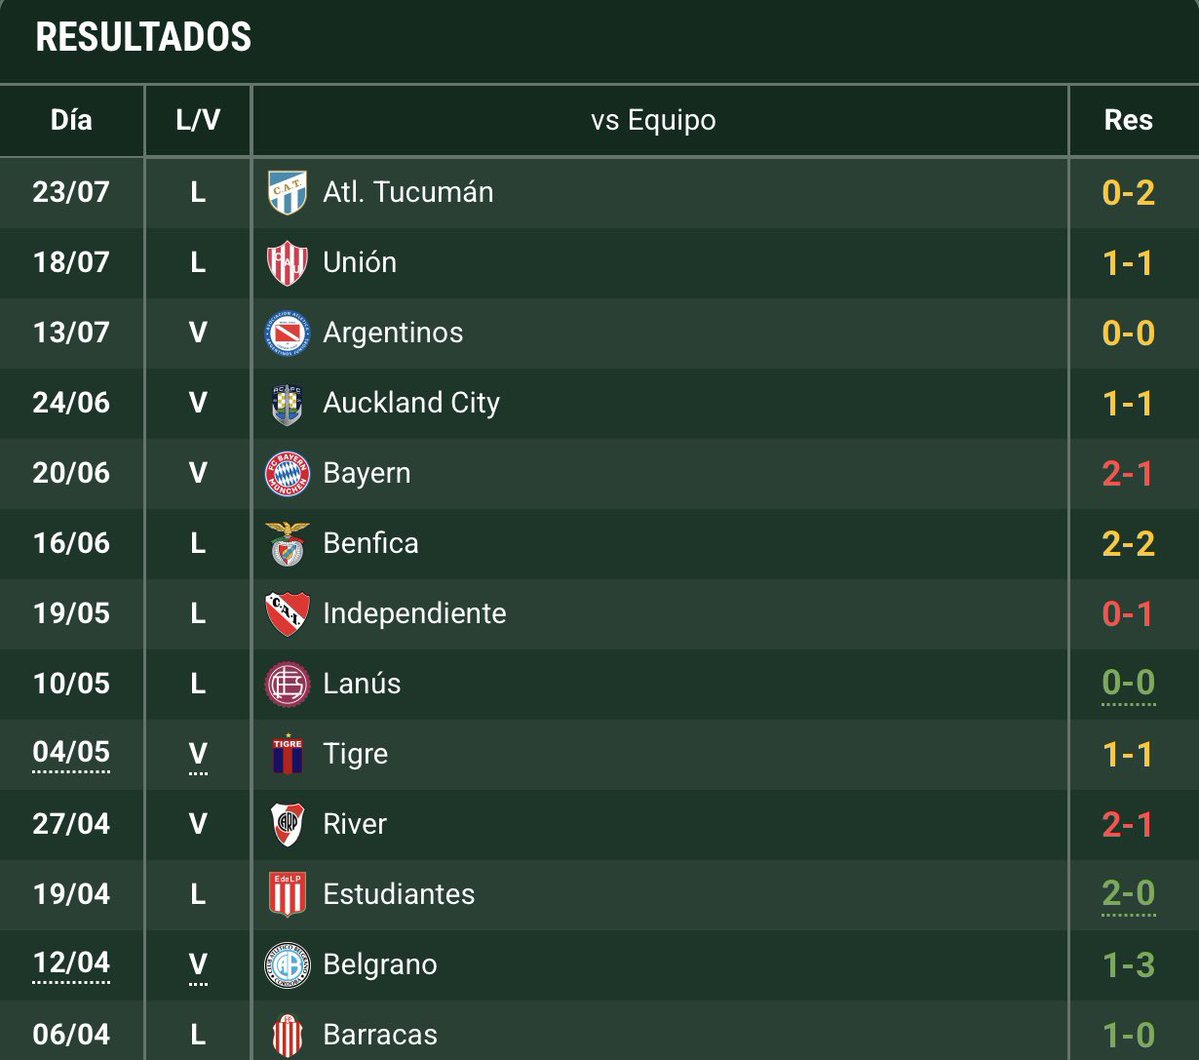Viewport: 1199px width, 1060px height.
Task: Open the underlined 0-0 Lanús result
Action: pos(1129,684)
